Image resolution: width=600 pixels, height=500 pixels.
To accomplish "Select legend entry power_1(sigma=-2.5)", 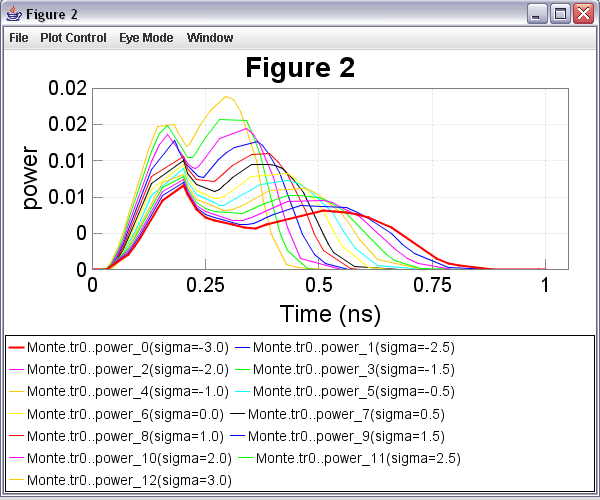I will (x=353, y=348).
